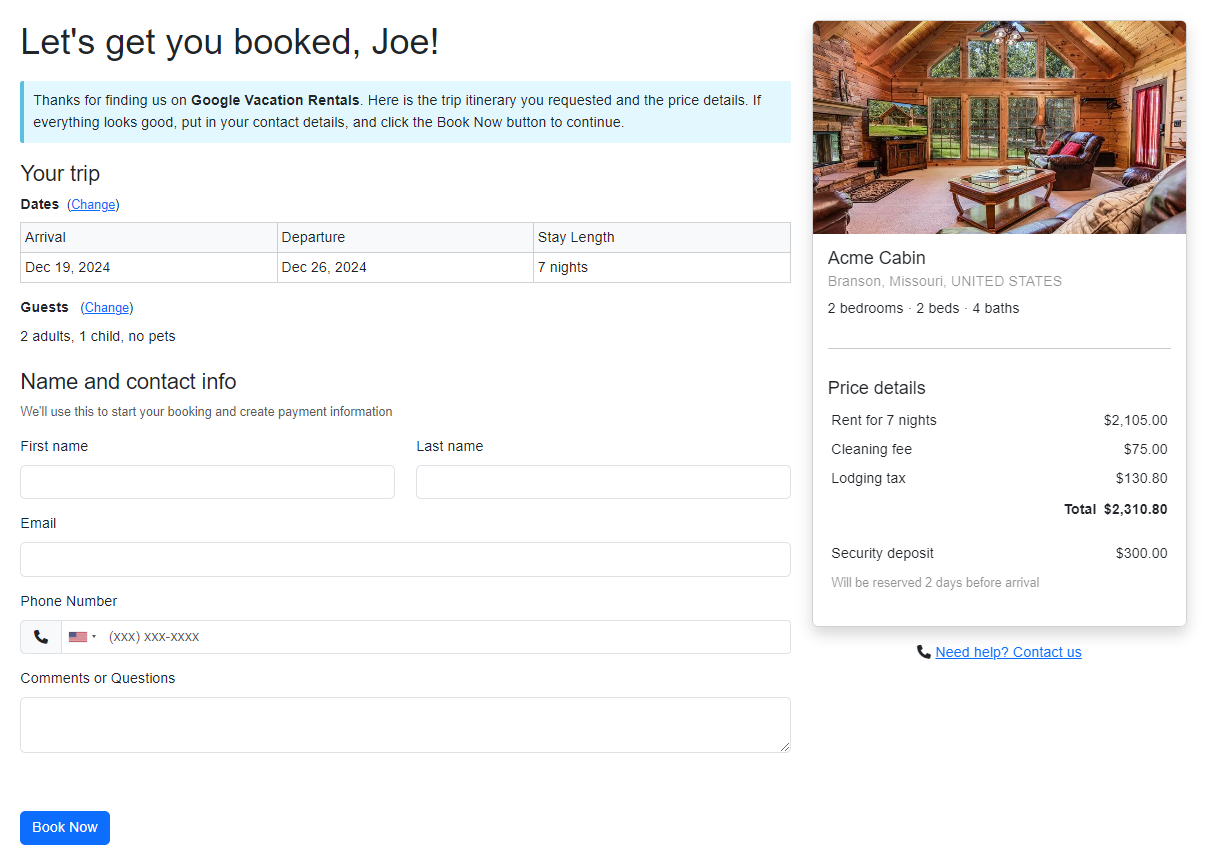Open the country code dropdown arrow
The image size is (1205, 860).
pyautogui.click(x=94, y=637)
